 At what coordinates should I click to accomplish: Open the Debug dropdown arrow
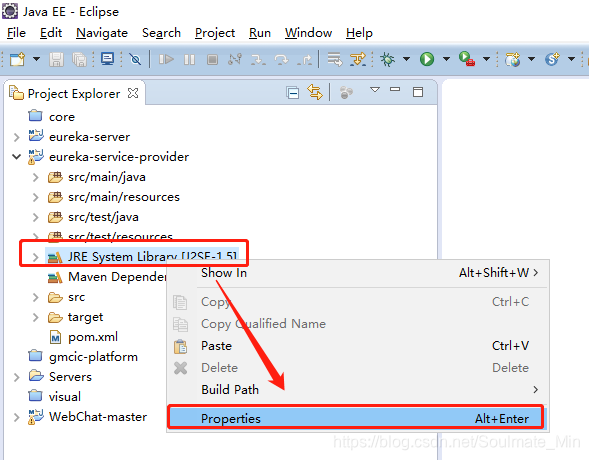pos(406,59)
